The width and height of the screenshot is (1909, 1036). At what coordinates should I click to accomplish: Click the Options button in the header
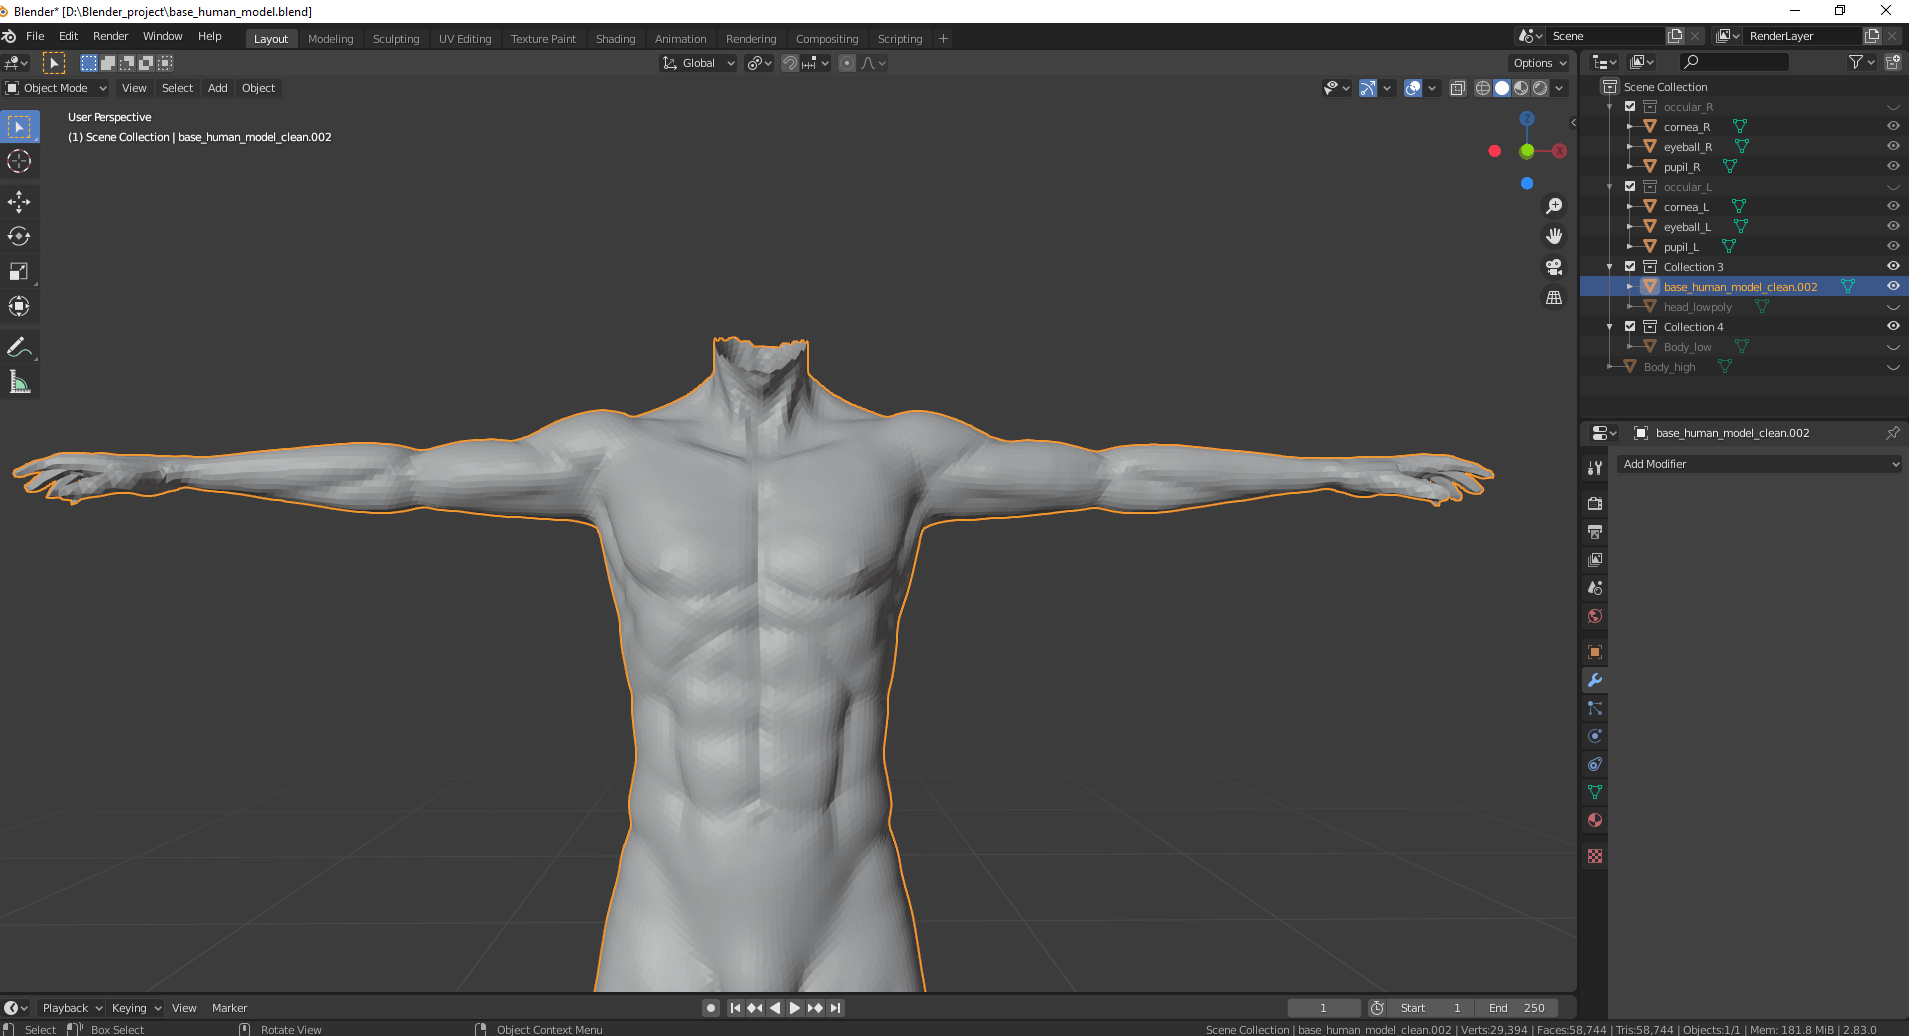tap(1538, 62)
